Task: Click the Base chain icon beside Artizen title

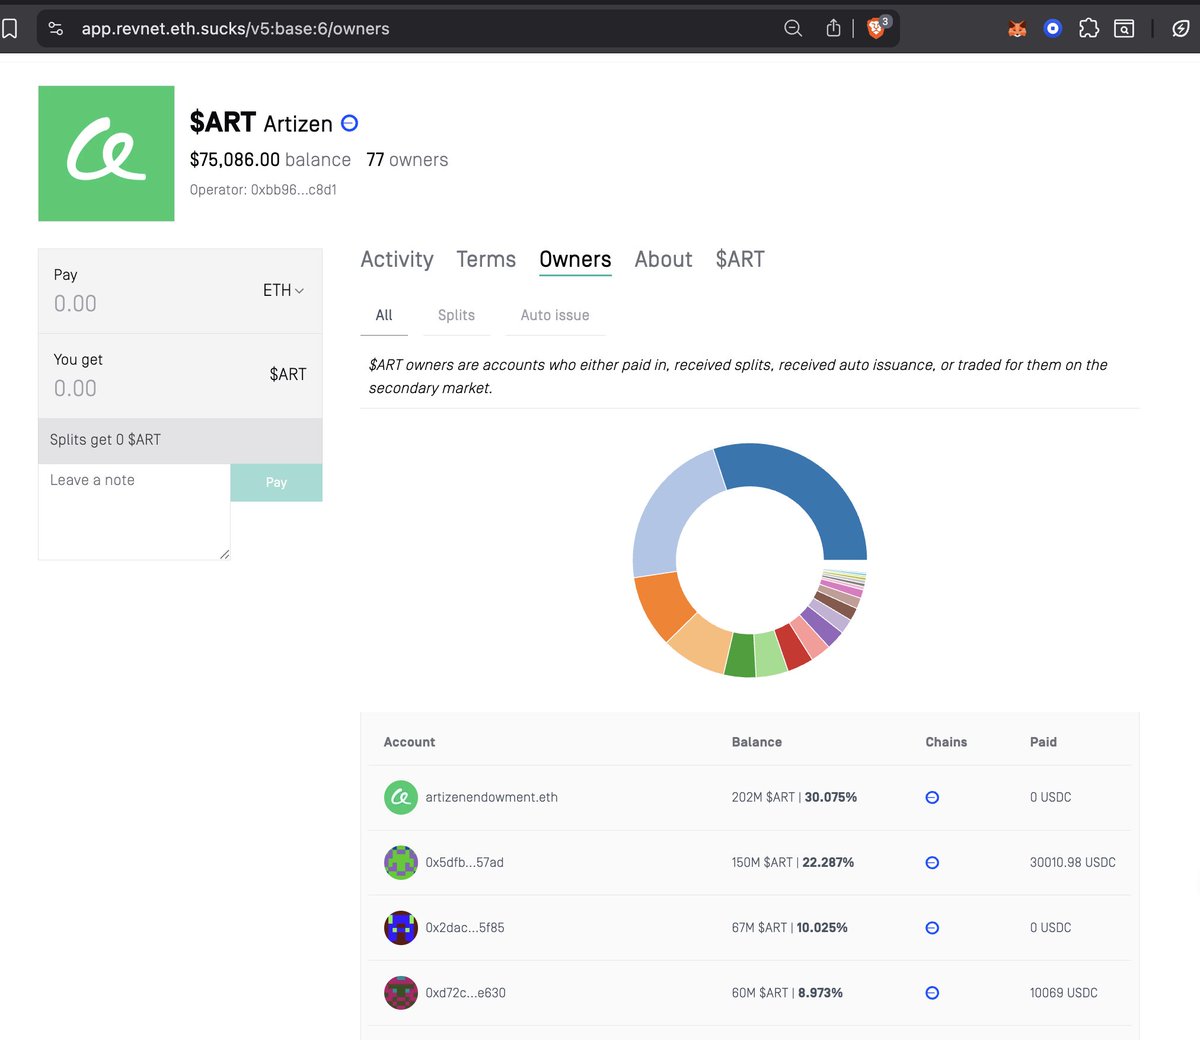Action: pyautogui.click(x=350, y=123)
